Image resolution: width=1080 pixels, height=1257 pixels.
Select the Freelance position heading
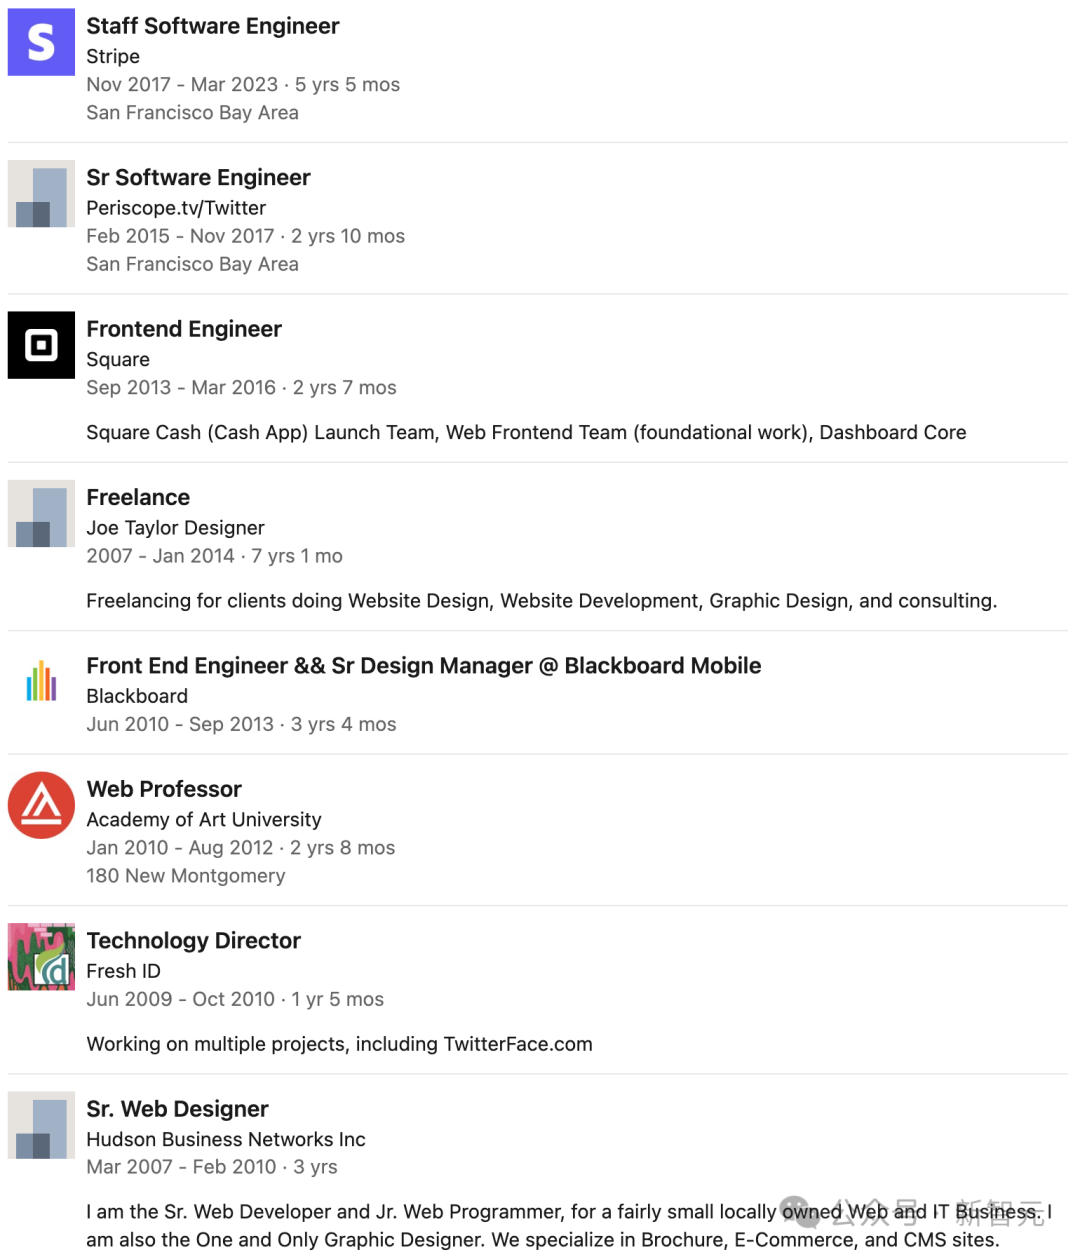(138, 497)
